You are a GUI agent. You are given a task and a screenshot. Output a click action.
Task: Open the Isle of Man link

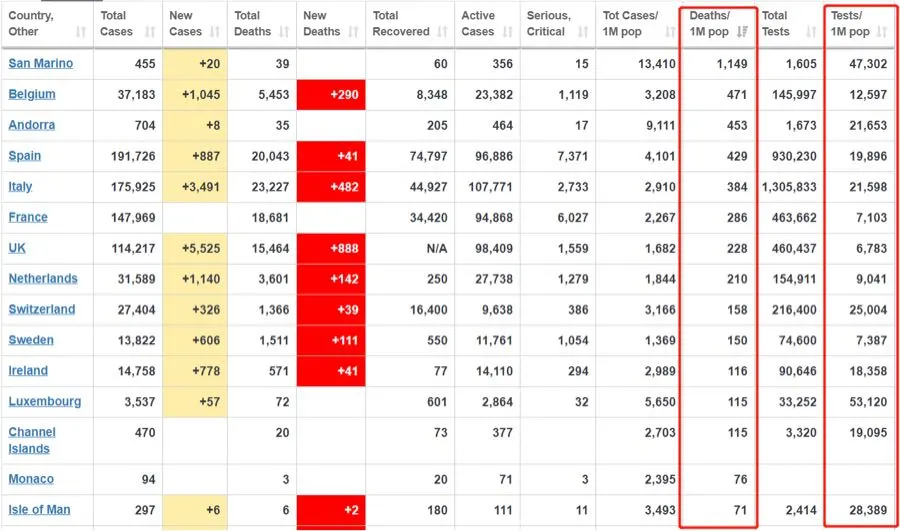[x=39, y=510]
